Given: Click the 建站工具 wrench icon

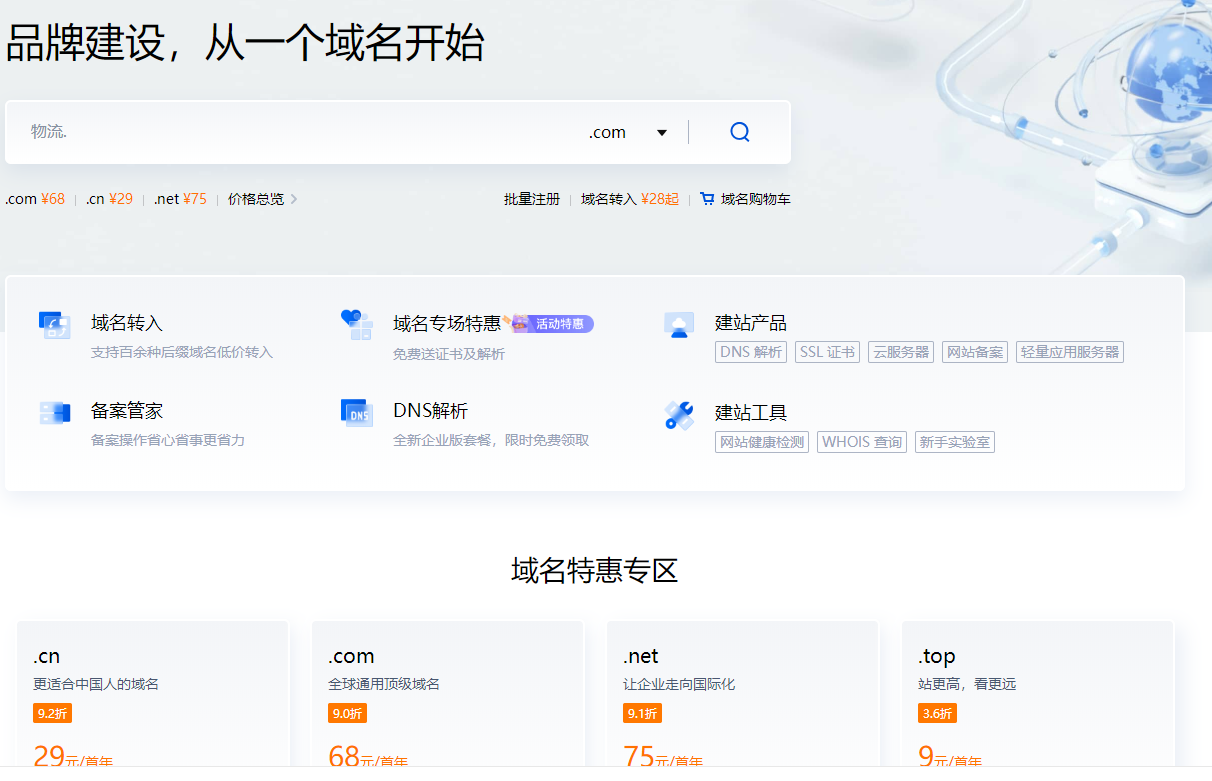Looking at the screenshot, I should (679, 415).
